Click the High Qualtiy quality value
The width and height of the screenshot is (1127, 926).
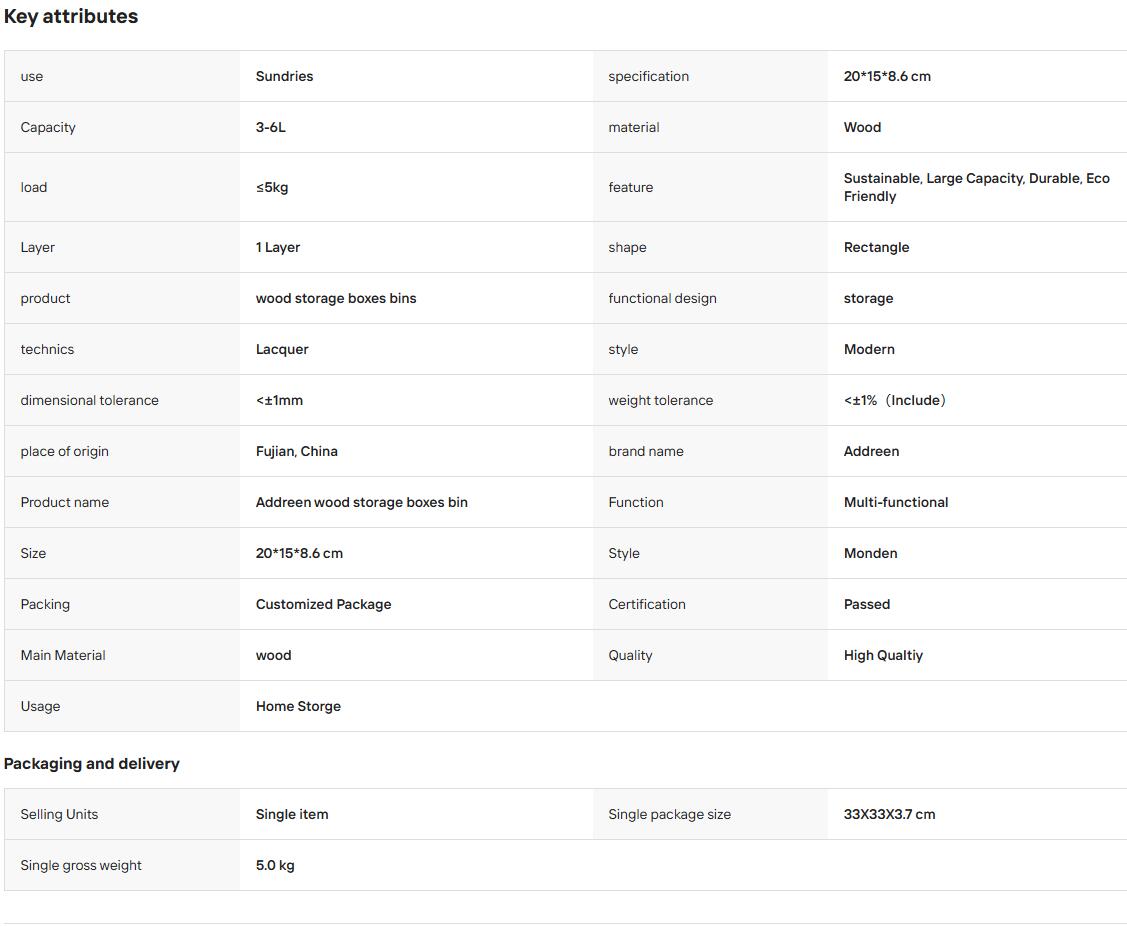[883, 656]
